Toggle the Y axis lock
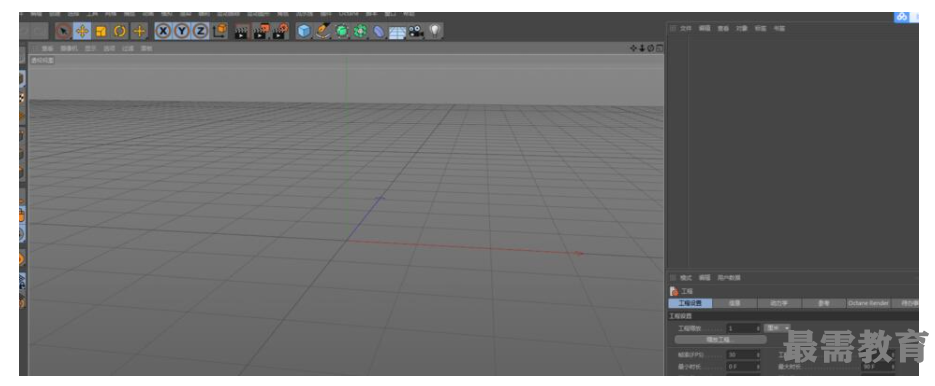Image resolution: width=935 pixels, height=386 pixels. click(x=182, y=31)
